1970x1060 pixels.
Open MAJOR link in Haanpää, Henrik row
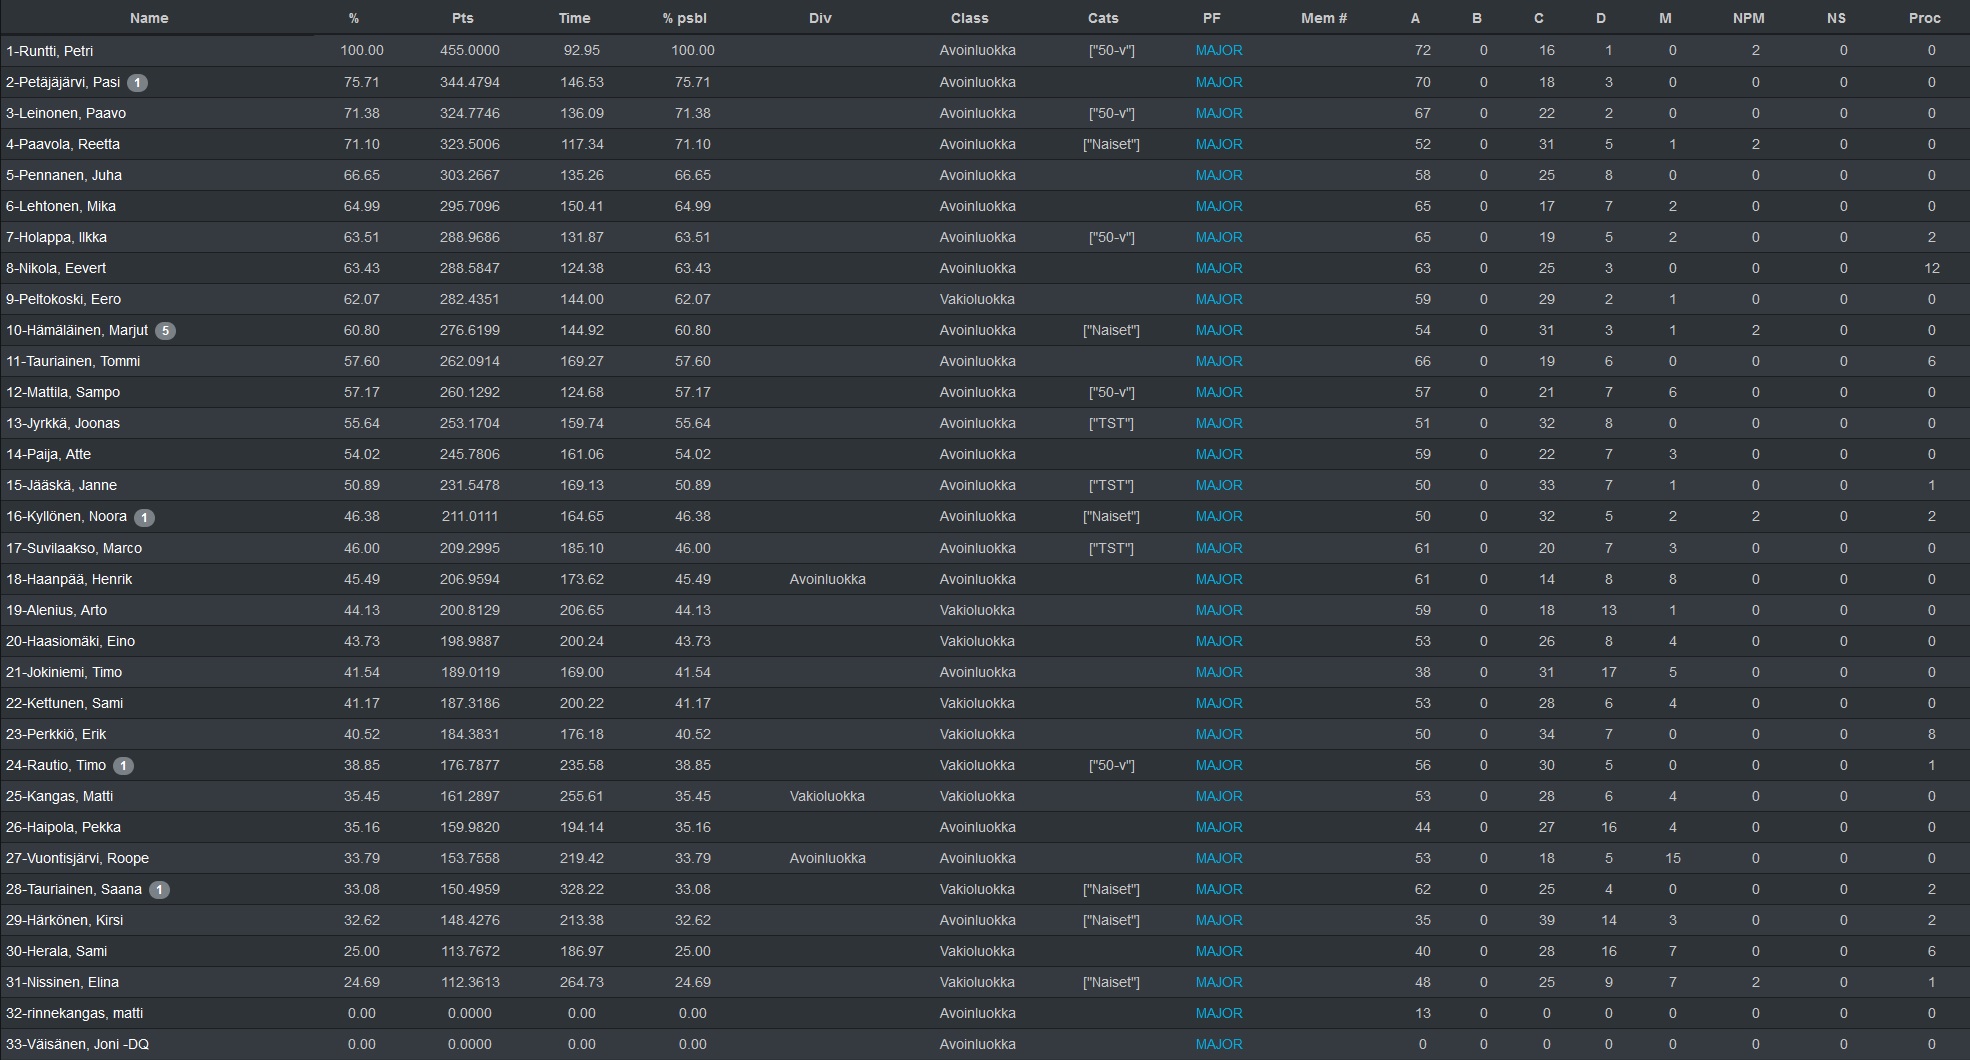point(1219,579)
